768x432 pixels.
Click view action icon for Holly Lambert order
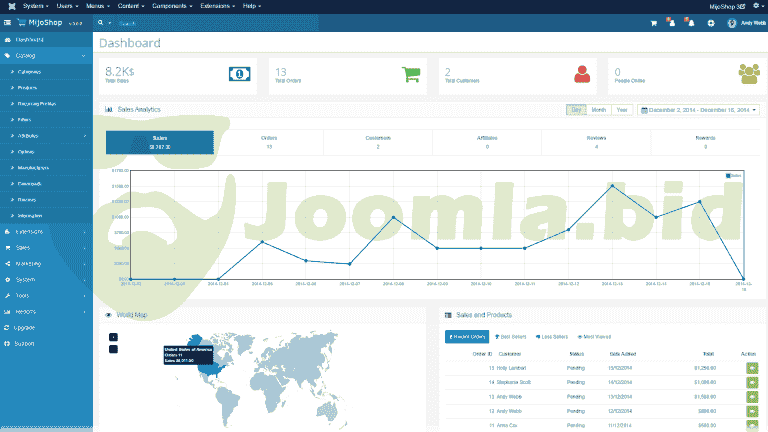pyautogui.click(x=751, y=368)
